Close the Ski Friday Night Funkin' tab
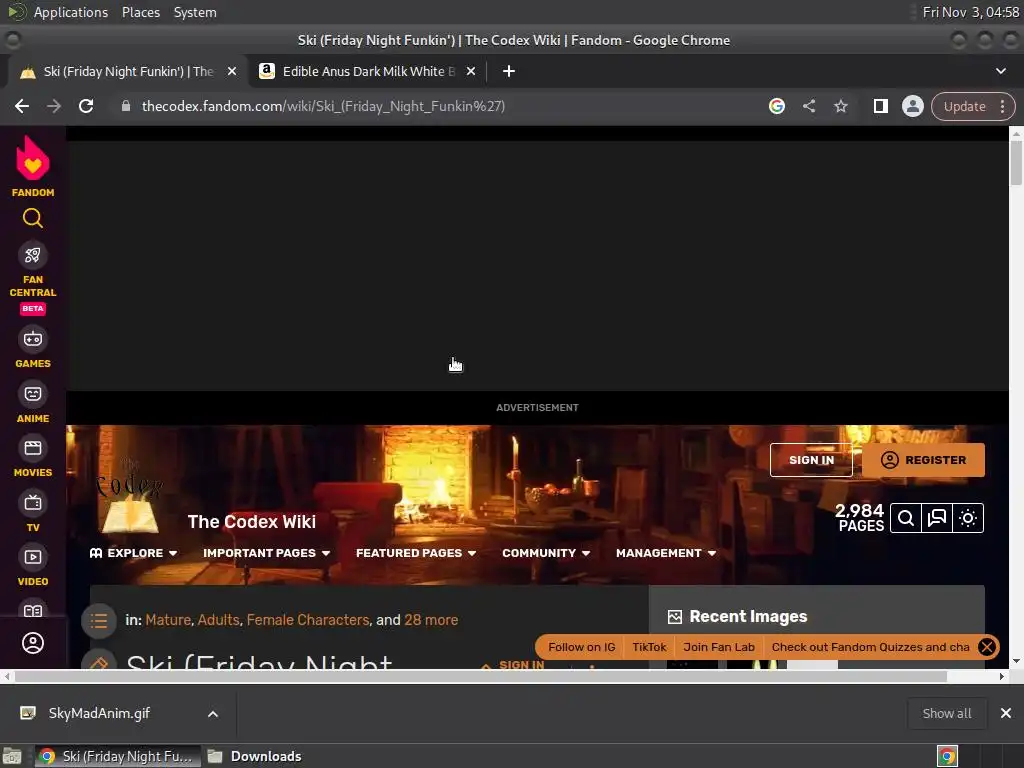 232,71
